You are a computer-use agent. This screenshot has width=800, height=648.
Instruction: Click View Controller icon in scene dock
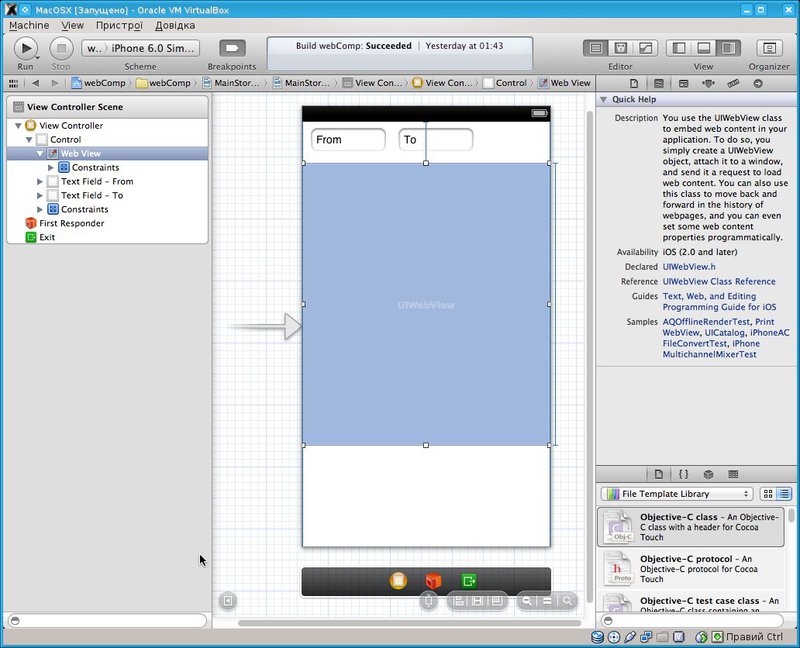coord(398,581)
